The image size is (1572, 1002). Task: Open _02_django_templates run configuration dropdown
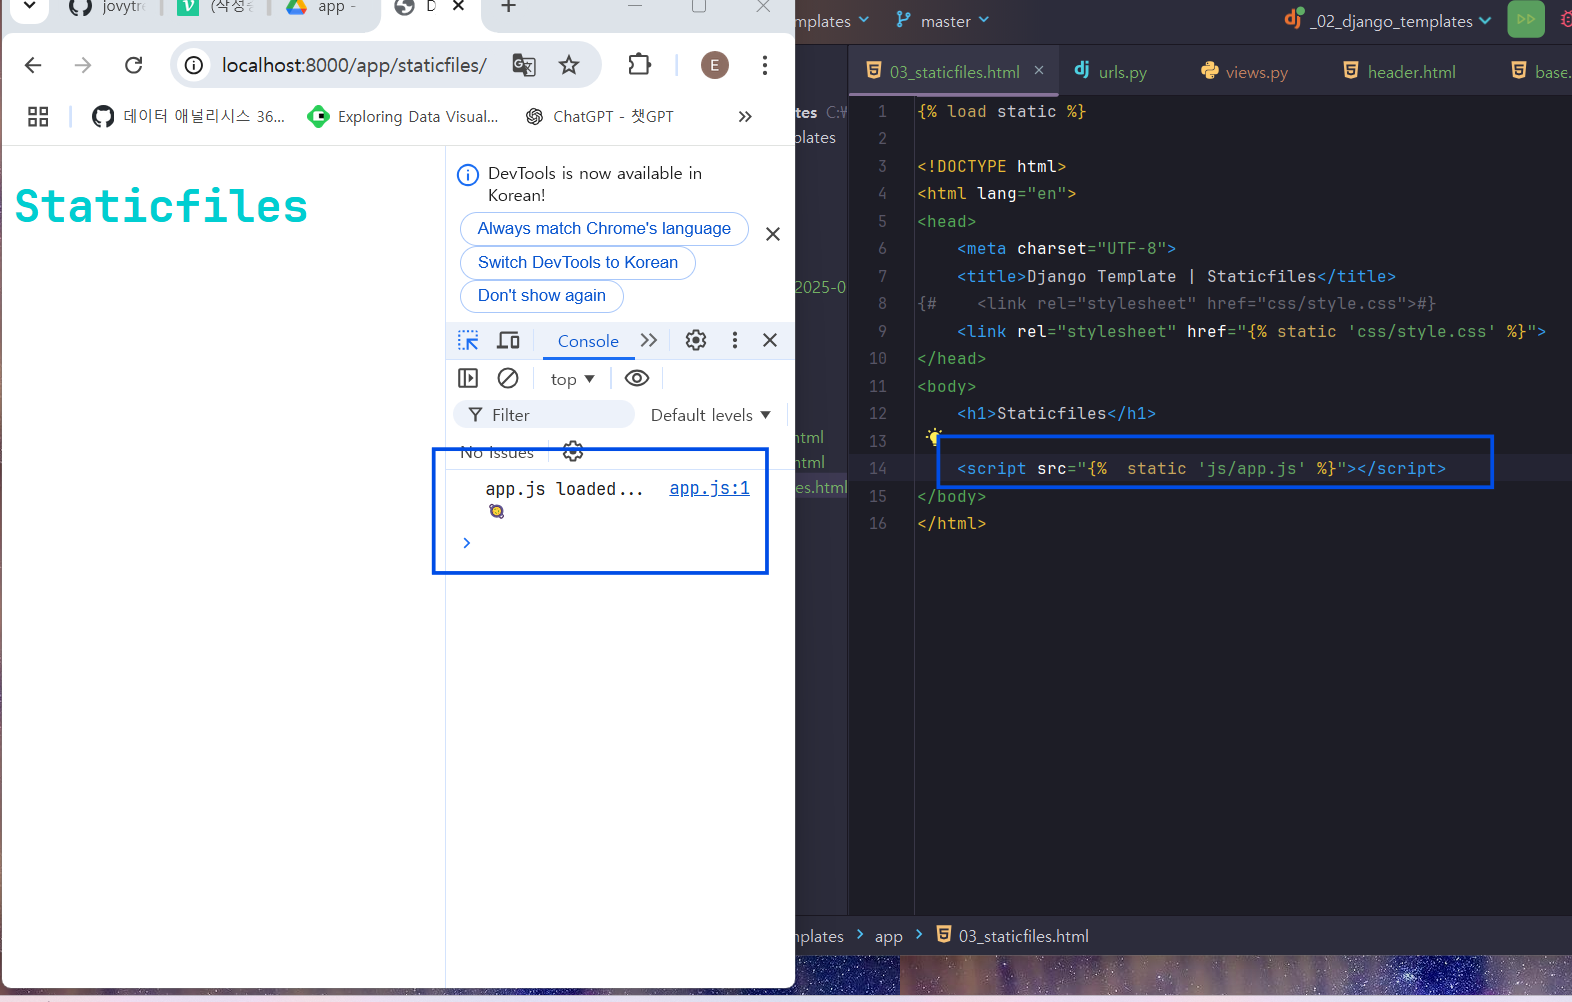pyautogui.click(x=1387, y=21)
